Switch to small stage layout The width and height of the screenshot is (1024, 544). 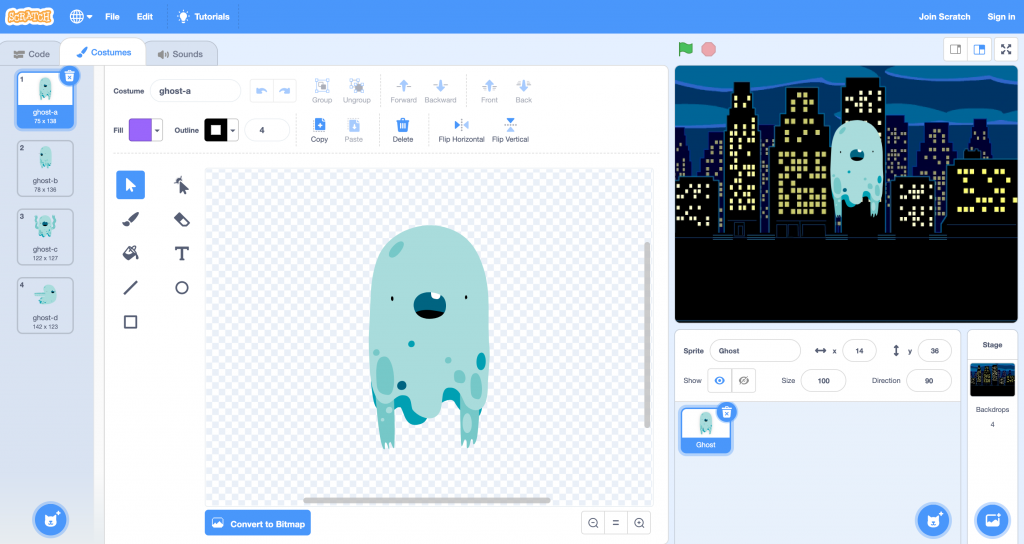click(955, 50)
